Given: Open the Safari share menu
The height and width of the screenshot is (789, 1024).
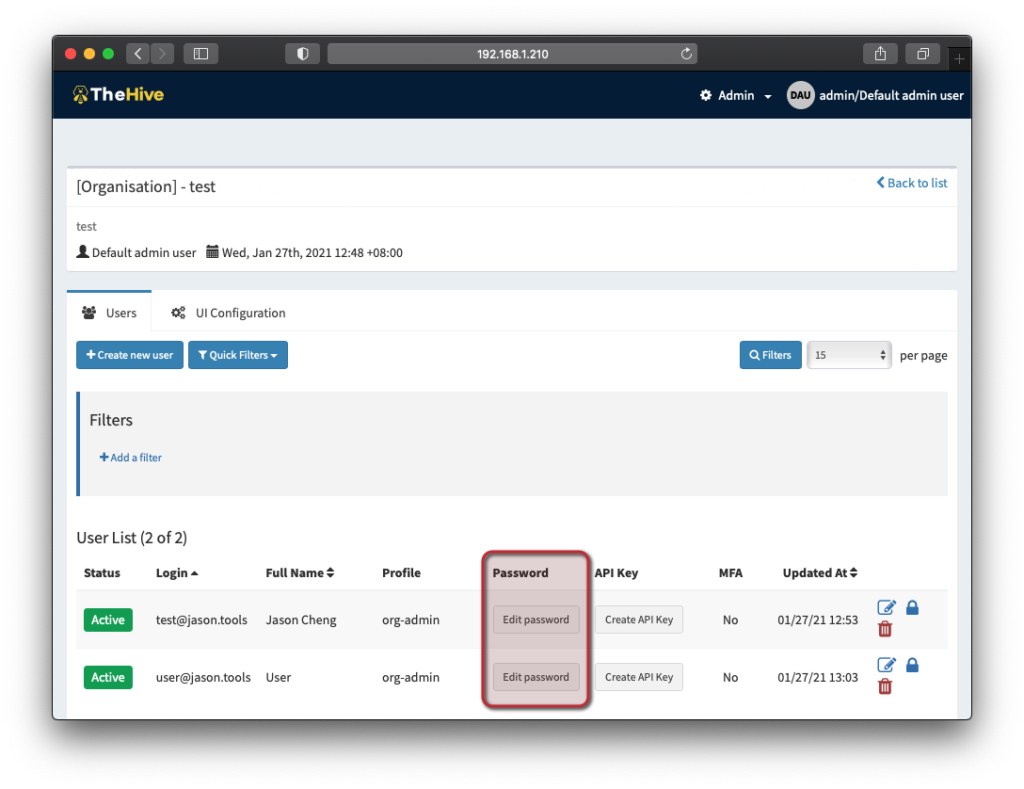Looking at the screenshot, I should [x=880, y=54].
